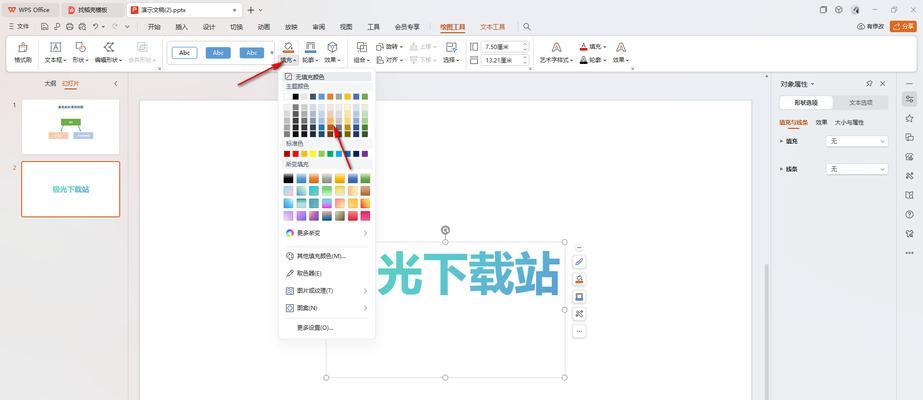Screen dimensions: 923x400
Task: Add a new tab with plus button
Action: coord(251,10)
